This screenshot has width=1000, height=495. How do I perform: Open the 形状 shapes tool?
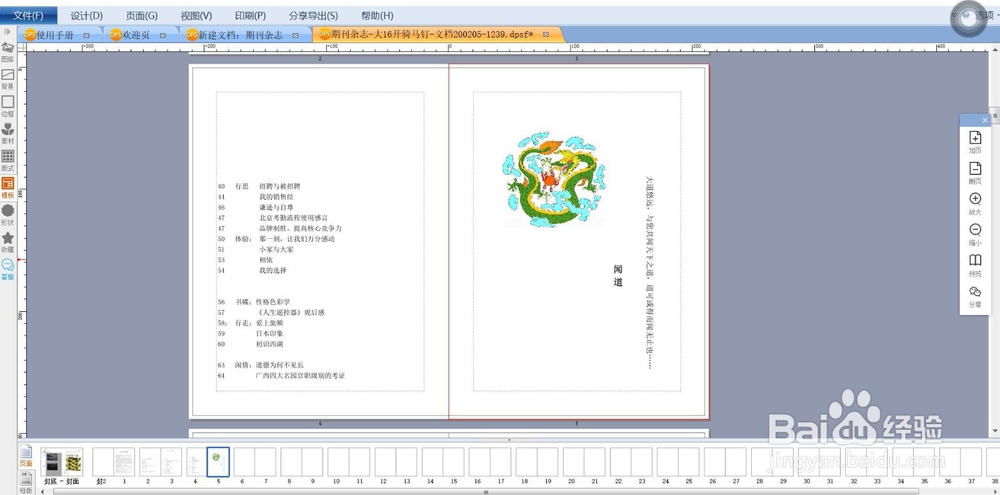pyautogui.click(x=8, y=214)
